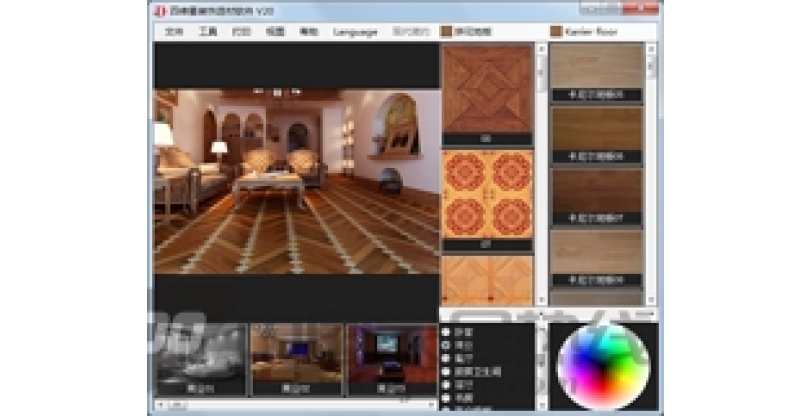
Task: Select the red floral medallion tile pattern
Action: point(487,195)
